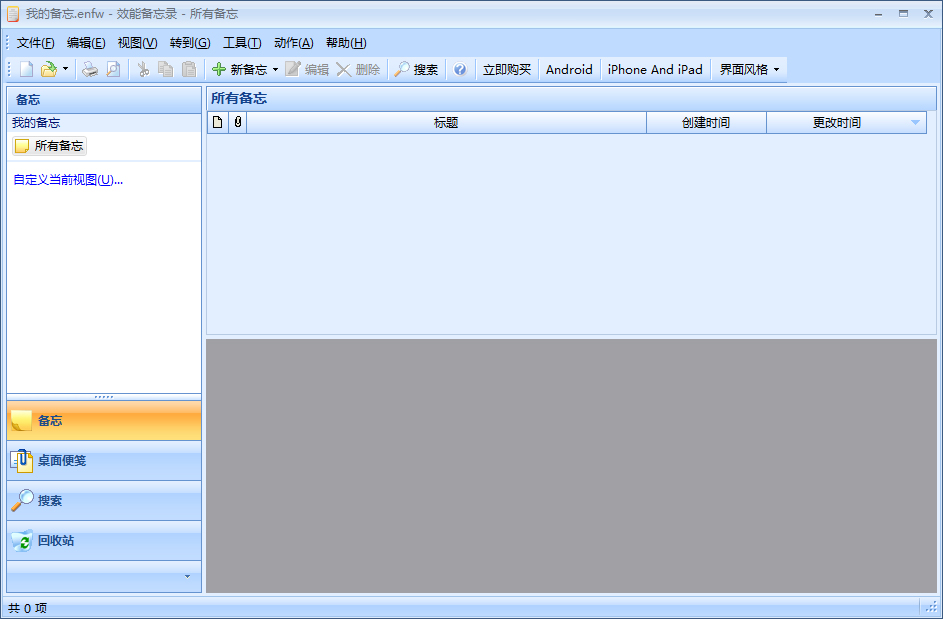
Task: Click the 自定义当前视图 link
Action: (67, 180)
